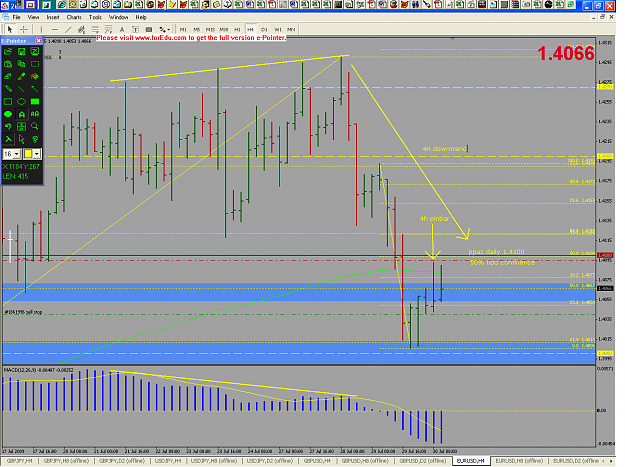This screenshot has width=625, height=467.
Task: Click the e-Pointer blank screen icon
Action: point(35,64)
